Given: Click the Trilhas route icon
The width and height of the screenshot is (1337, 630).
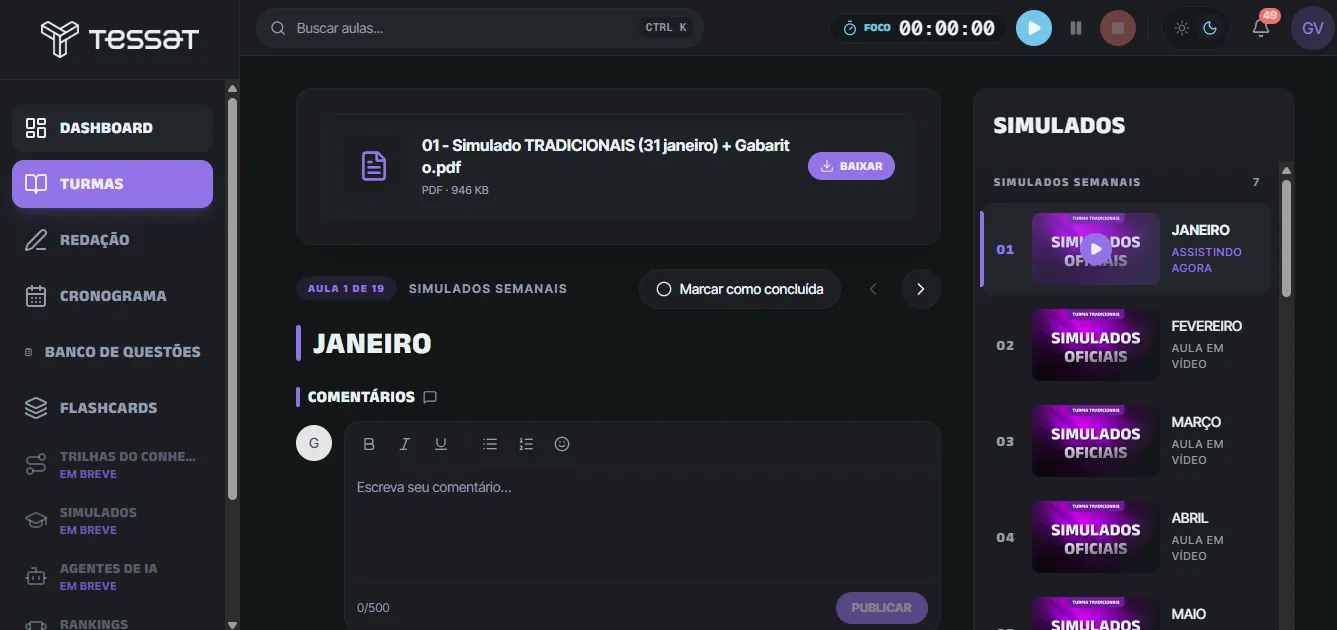Looking at the screenshot, I should [x=36, y=464].
